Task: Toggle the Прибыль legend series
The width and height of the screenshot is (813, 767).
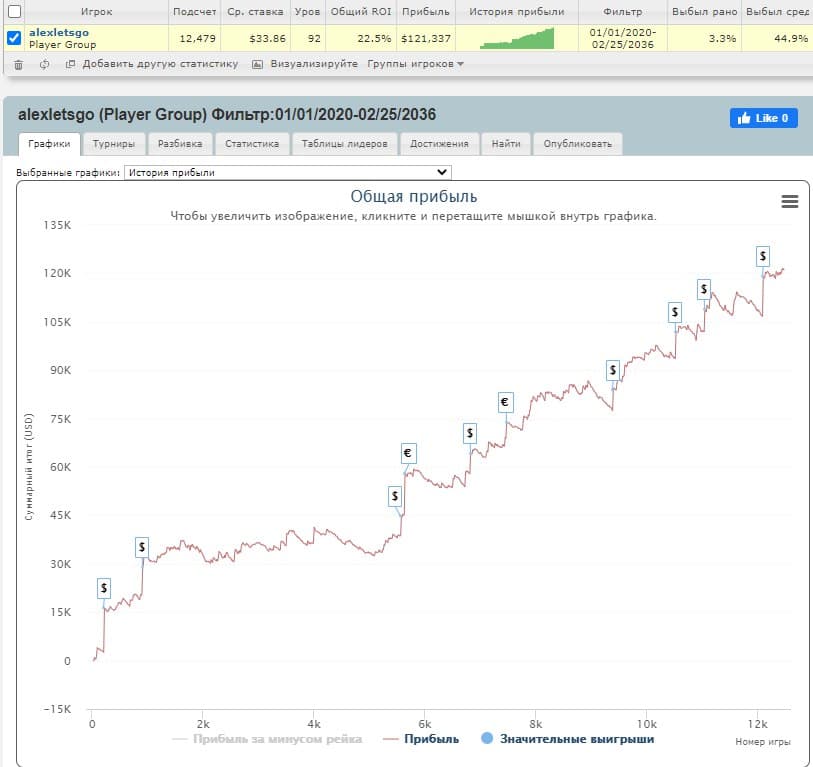Action: (x=421, y=739)
